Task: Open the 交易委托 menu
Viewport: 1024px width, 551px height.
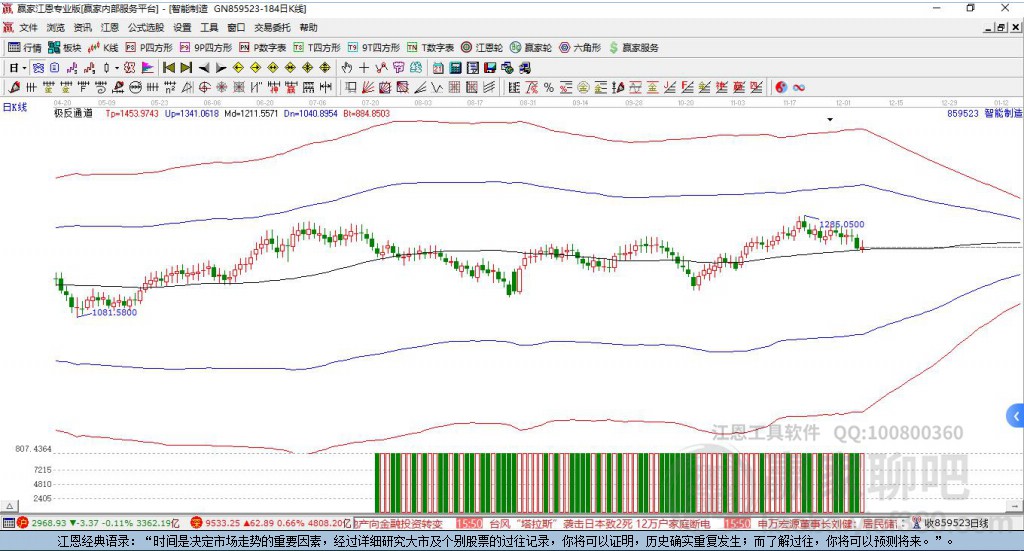Action: tap(272, 27)
